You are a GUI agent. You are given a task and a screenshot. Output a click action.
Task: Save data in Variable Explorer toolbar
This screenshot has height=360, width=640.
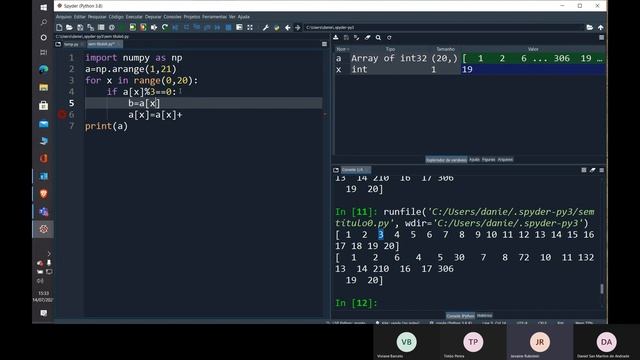tap(346, 38)
